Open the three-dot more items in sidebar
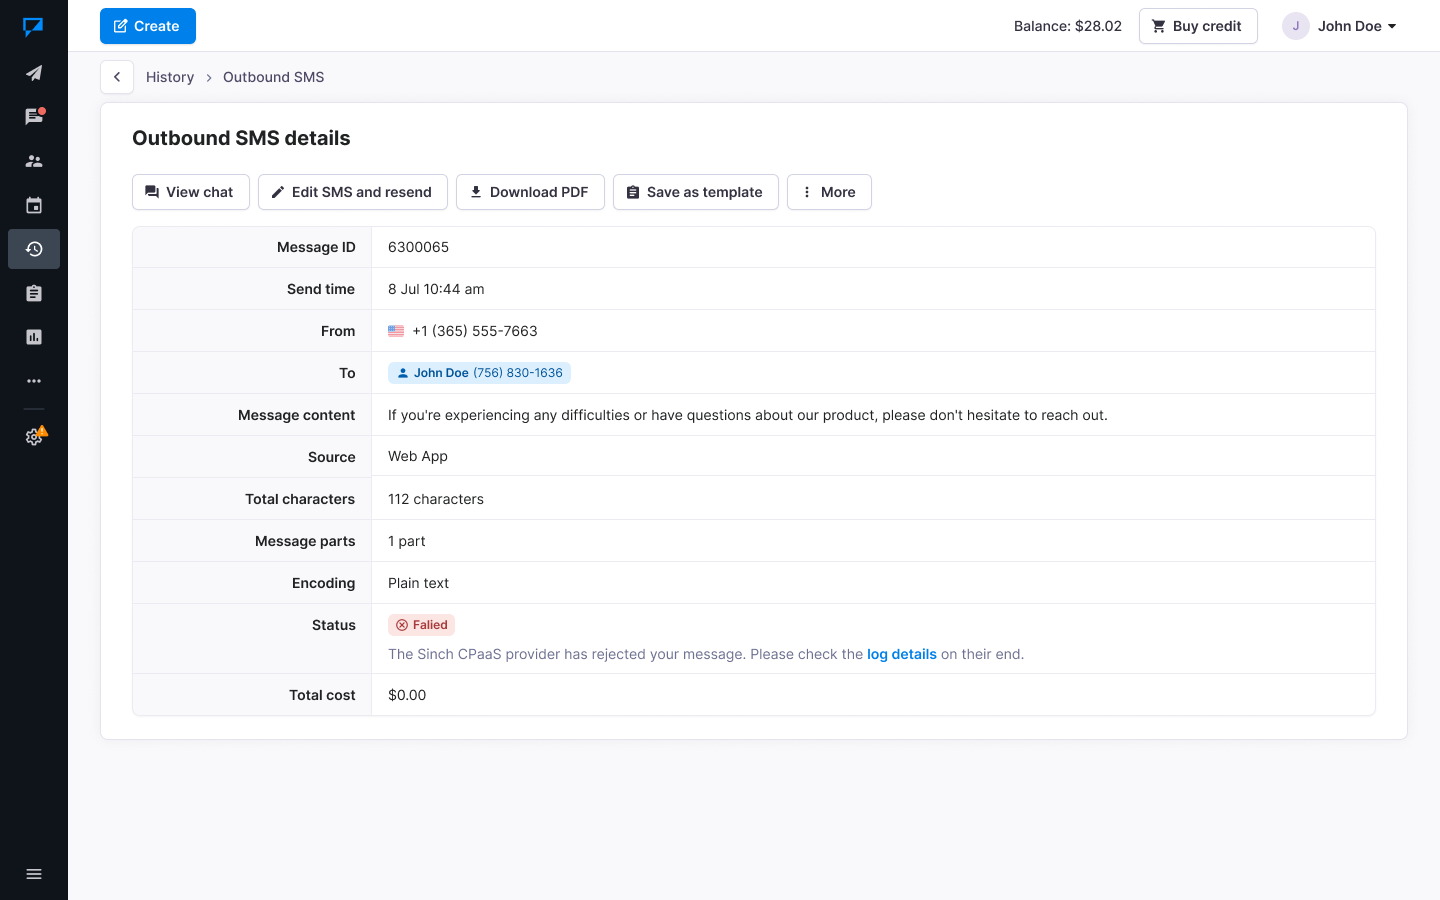The height and width of the screenshot is (900, 1440). tap(34, 381)
